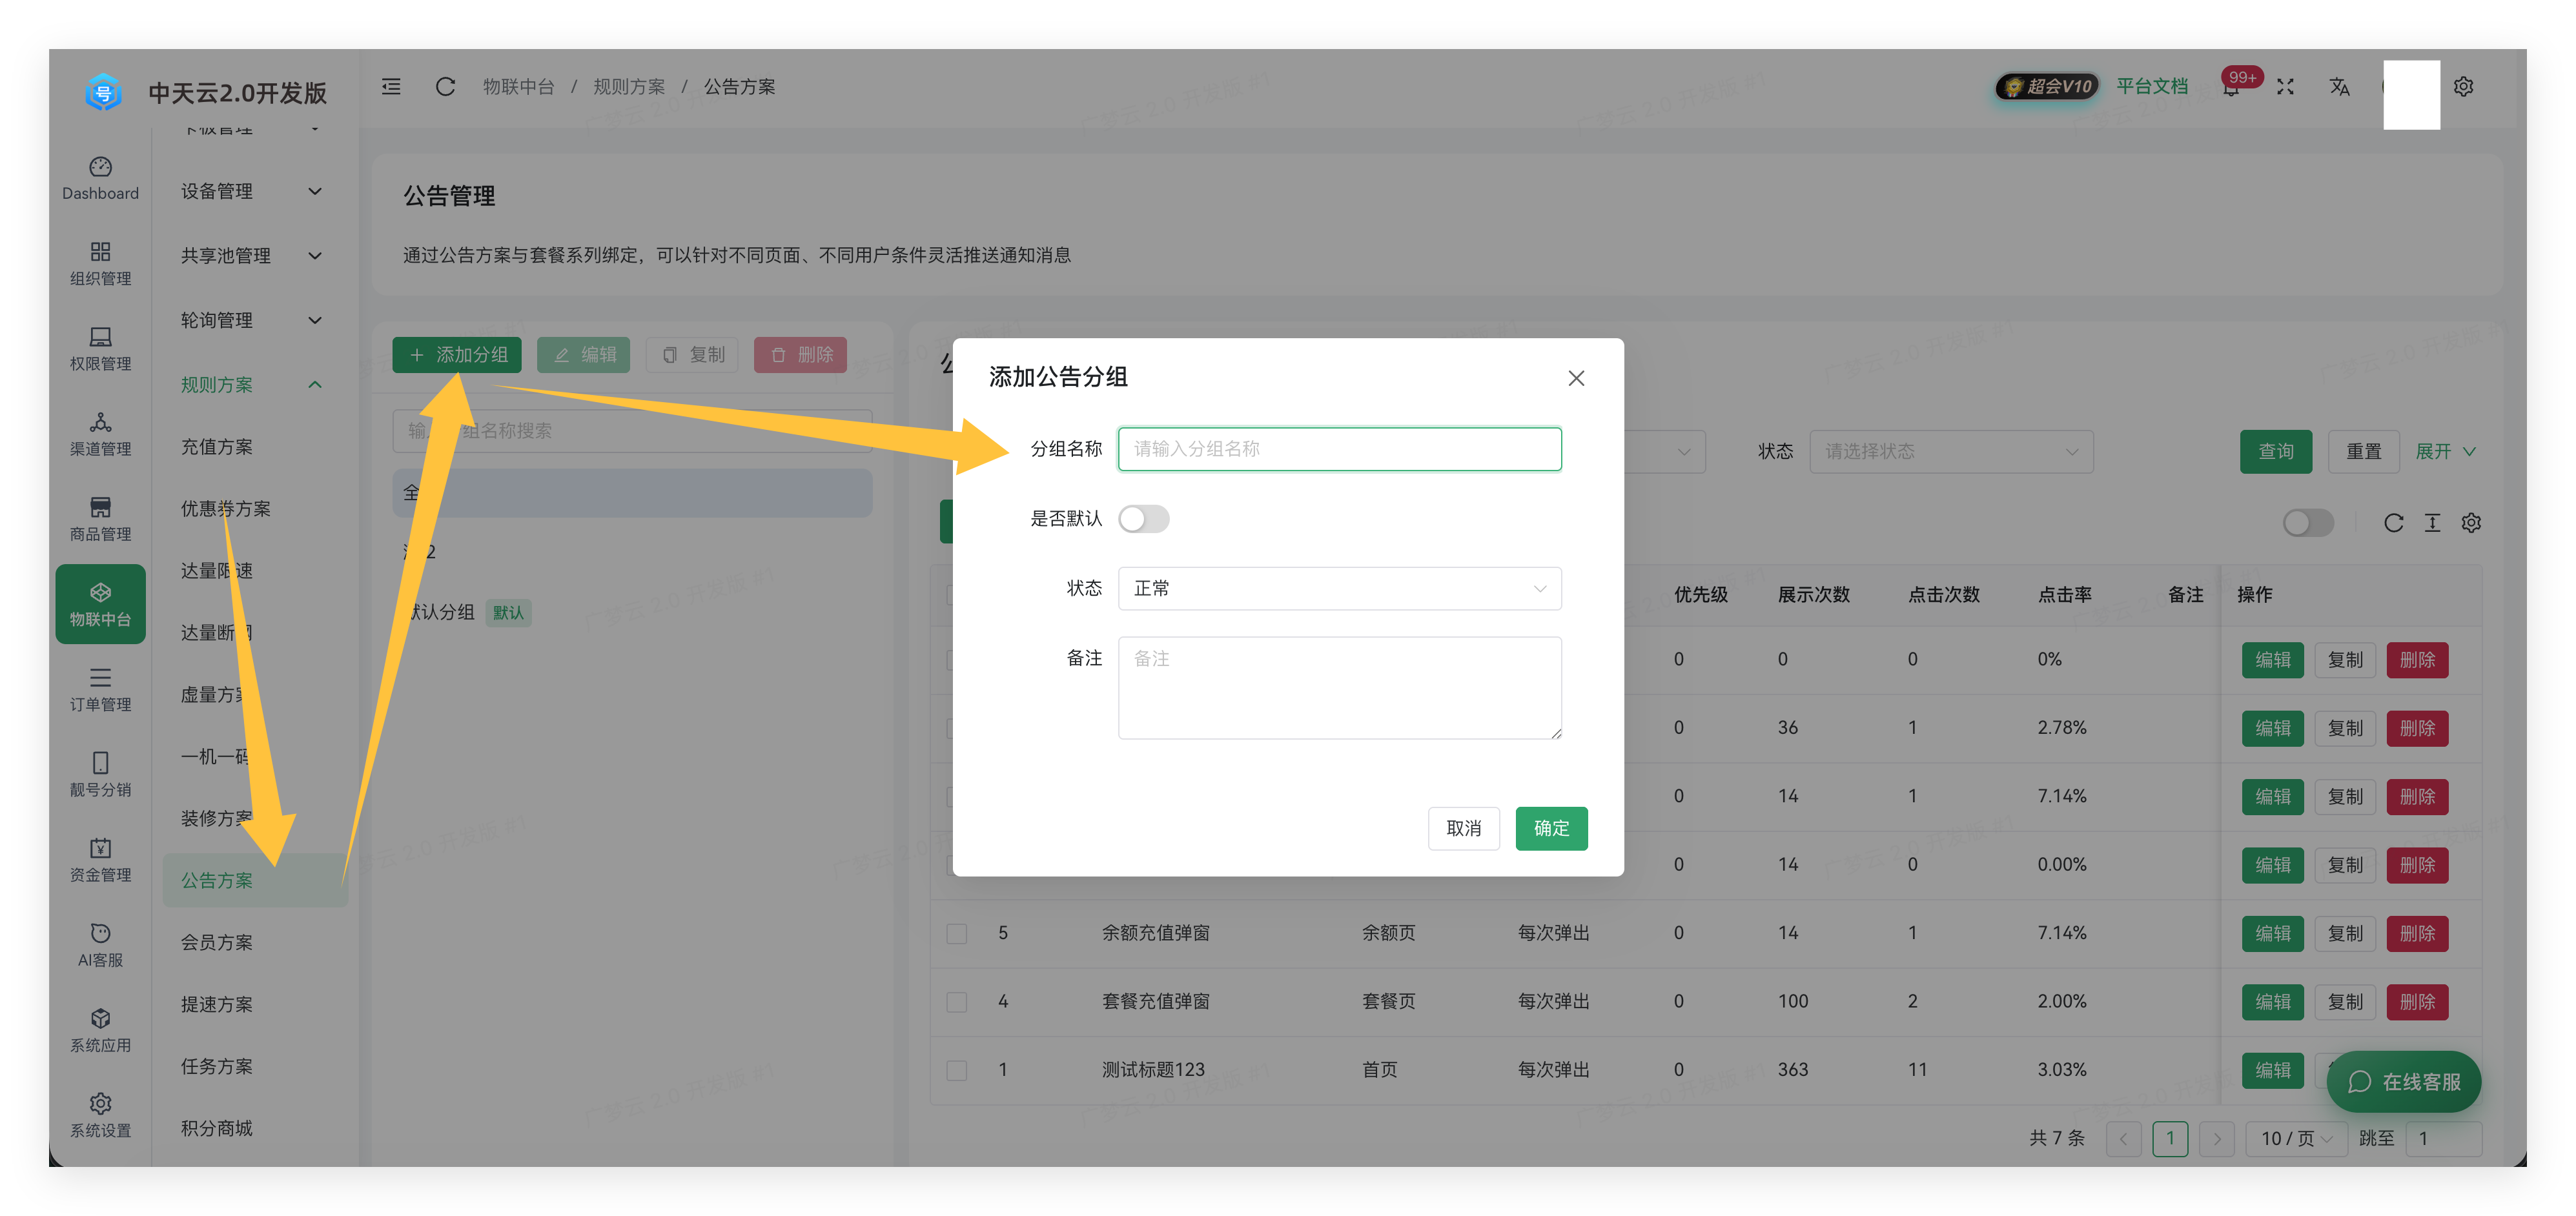The image size is (2576, 1216).
Task: Open table column settings gear
Action: point(2471,522)
